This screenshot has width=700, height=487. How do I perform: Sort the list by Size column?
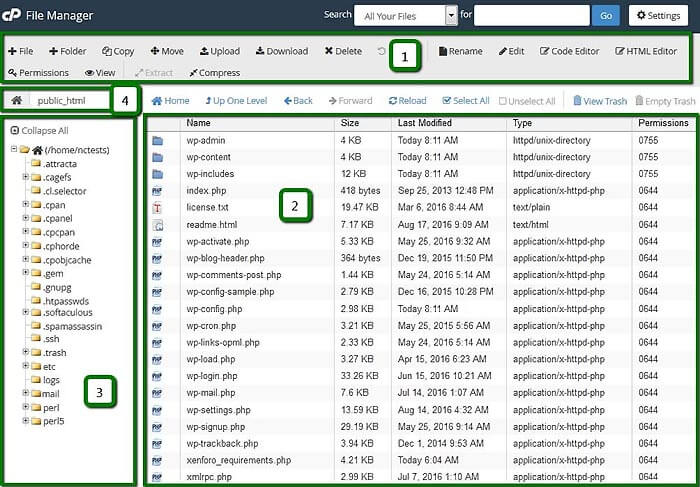tap(350, 123)
